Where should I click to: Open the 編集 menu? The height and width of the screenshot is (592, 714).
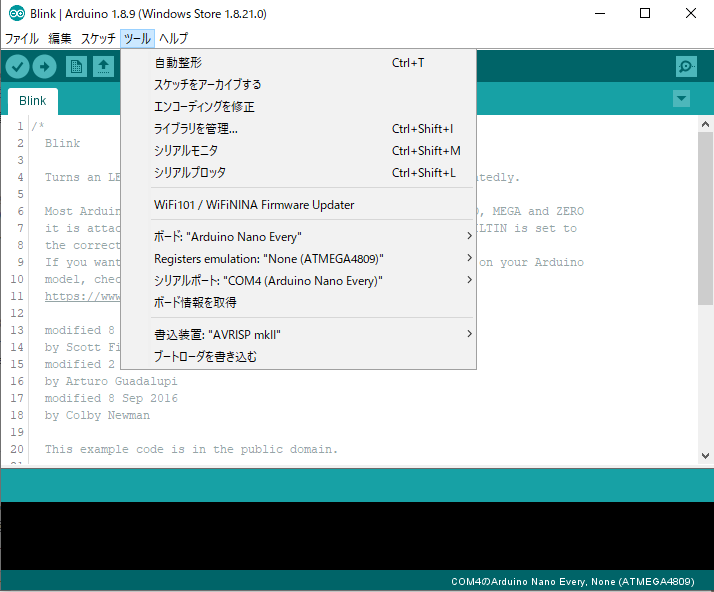tap(60, 39)
